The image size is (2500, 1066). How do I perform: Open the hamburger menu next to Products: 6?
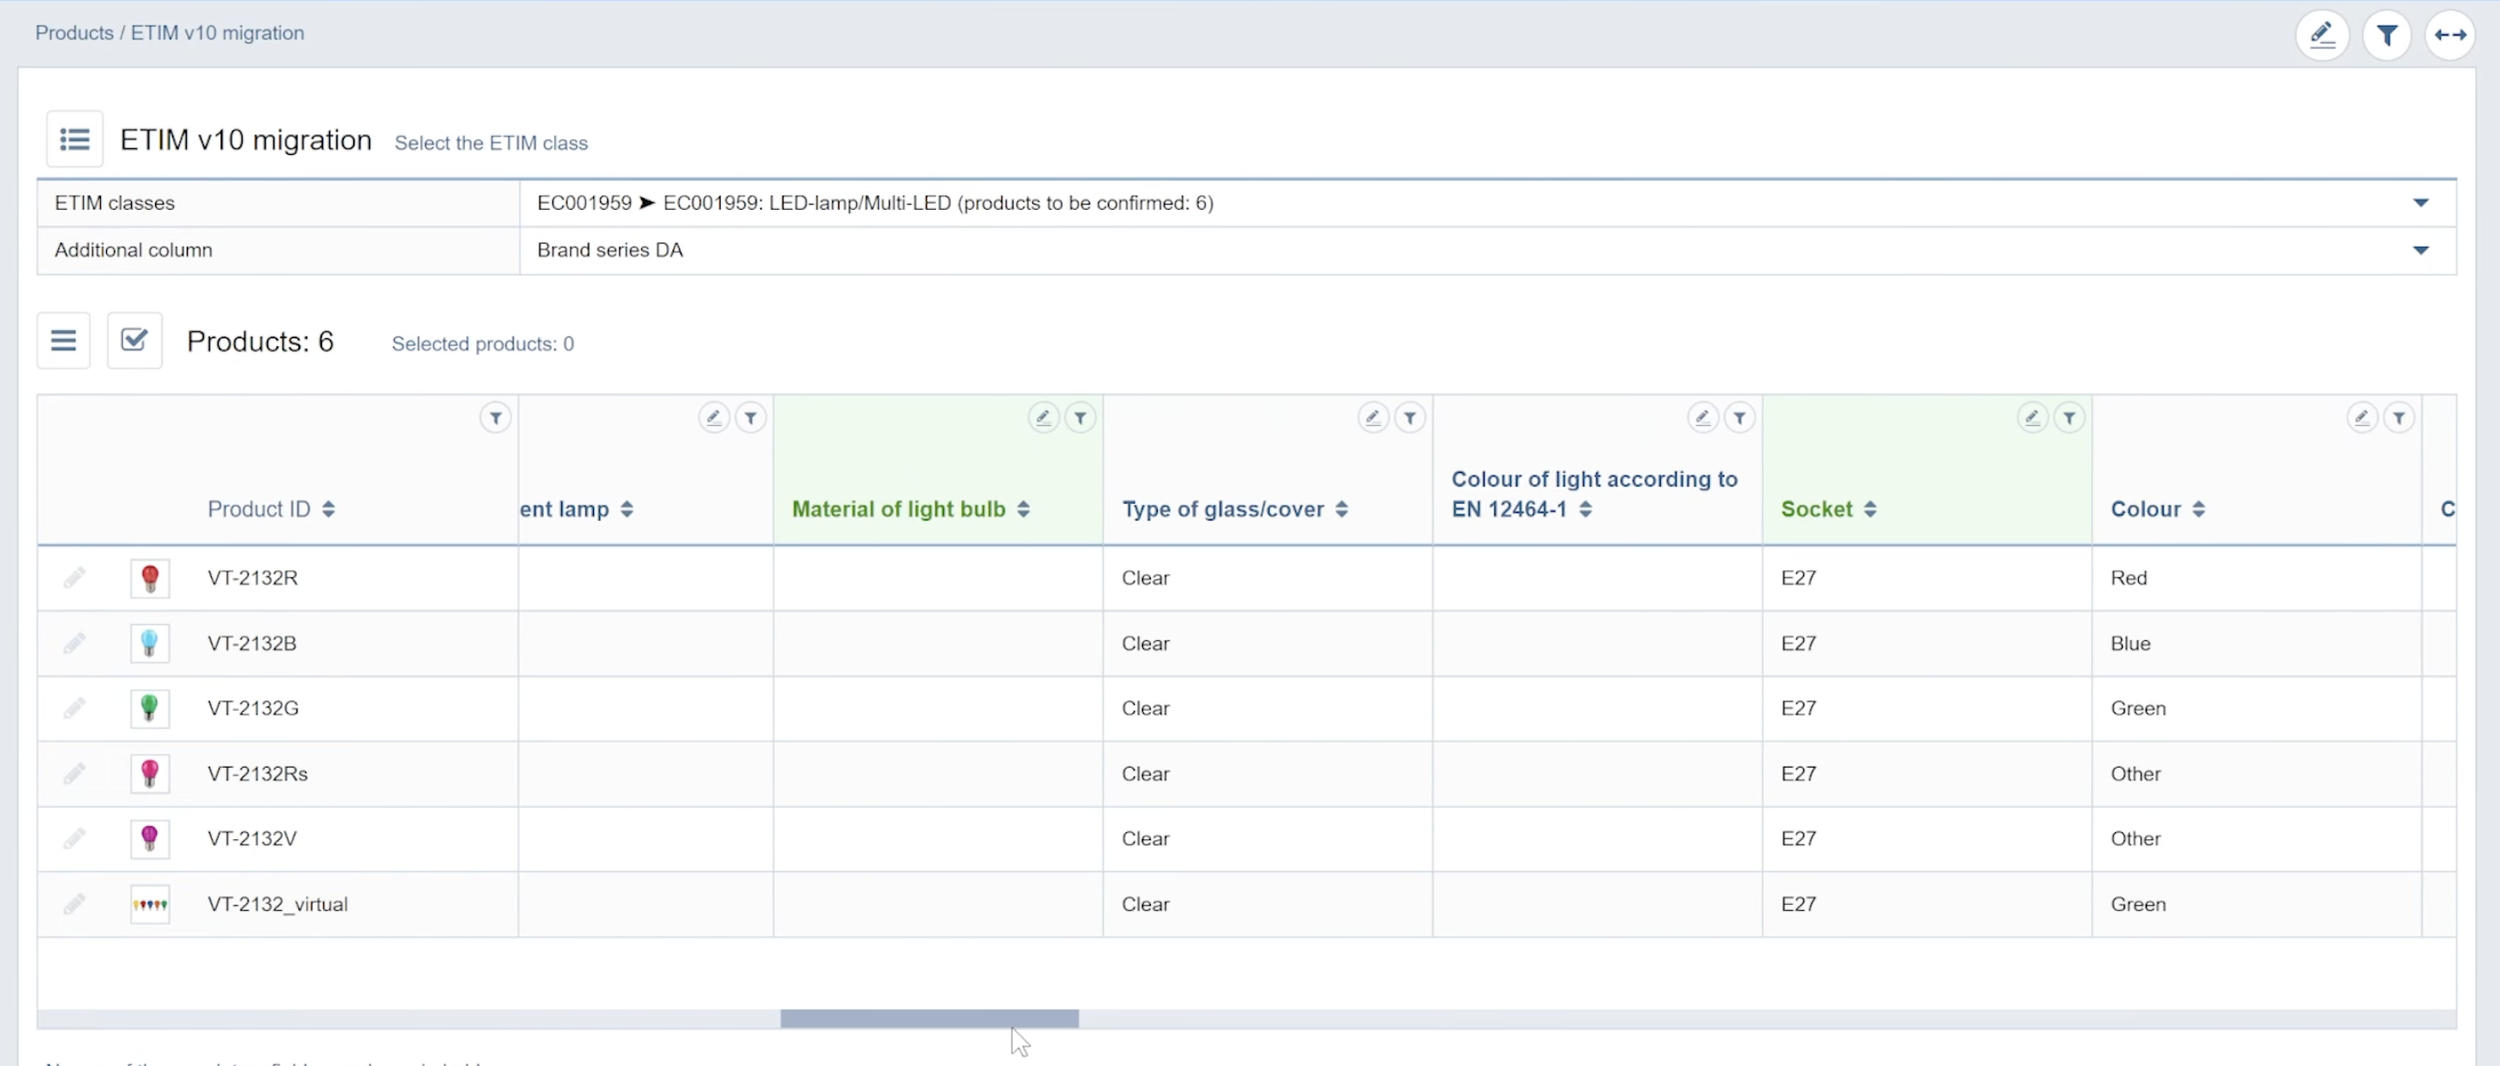[64, 341]
